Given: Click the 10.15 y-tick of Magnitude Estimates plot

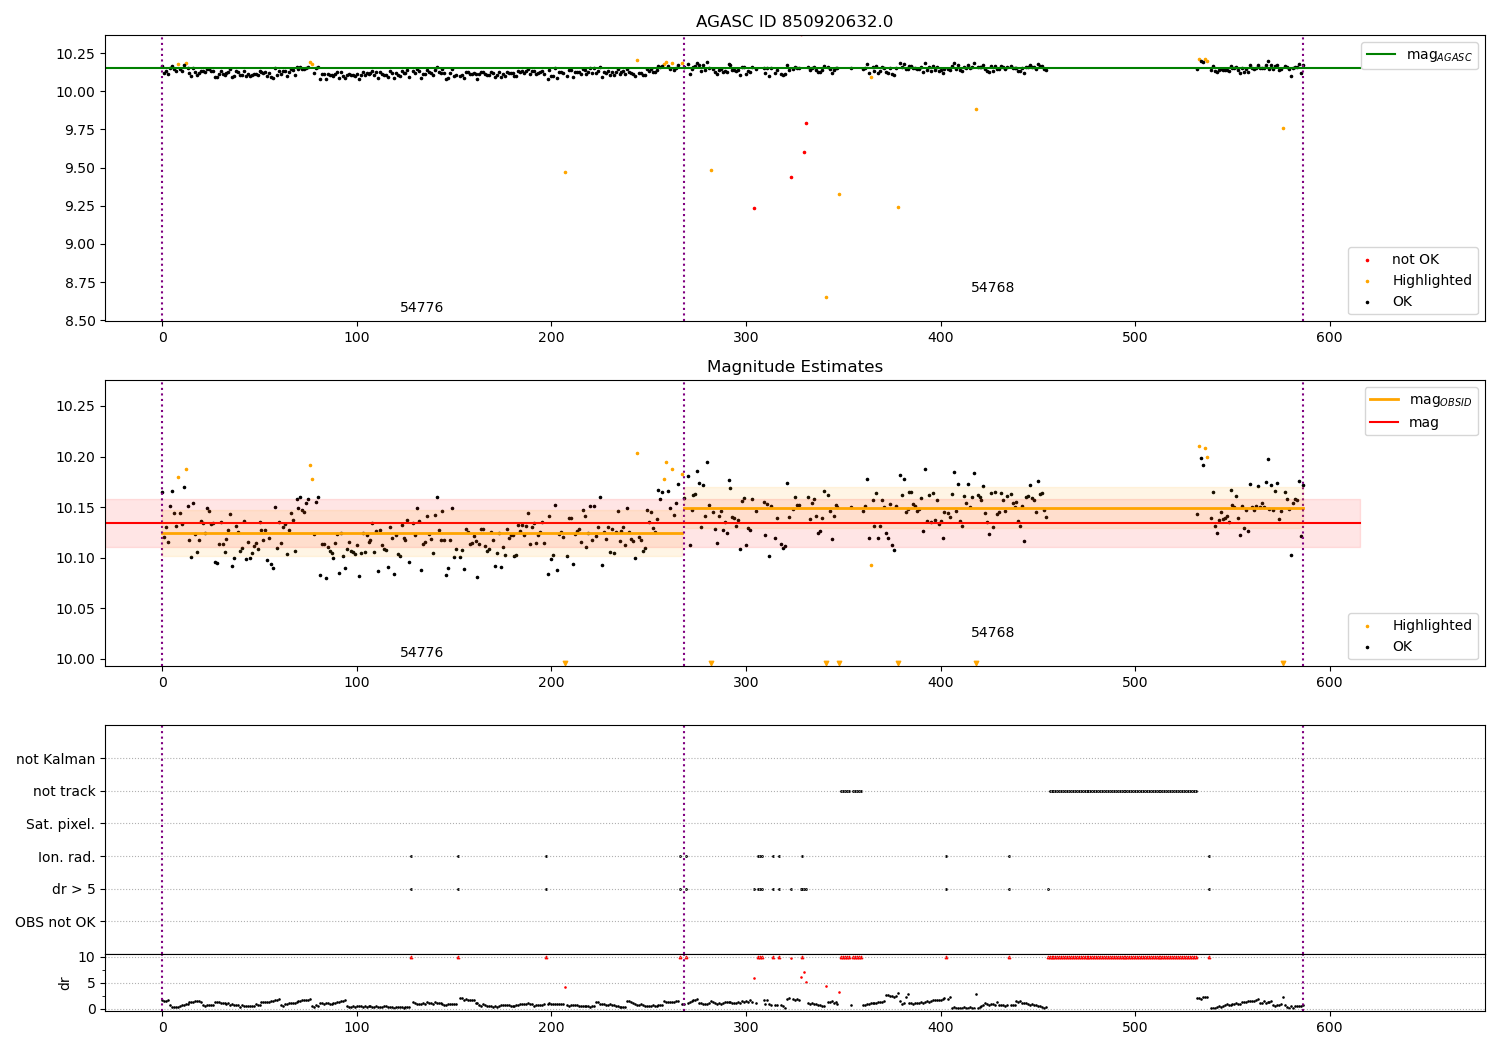Looking at the screenshot, I should (74, 509).
